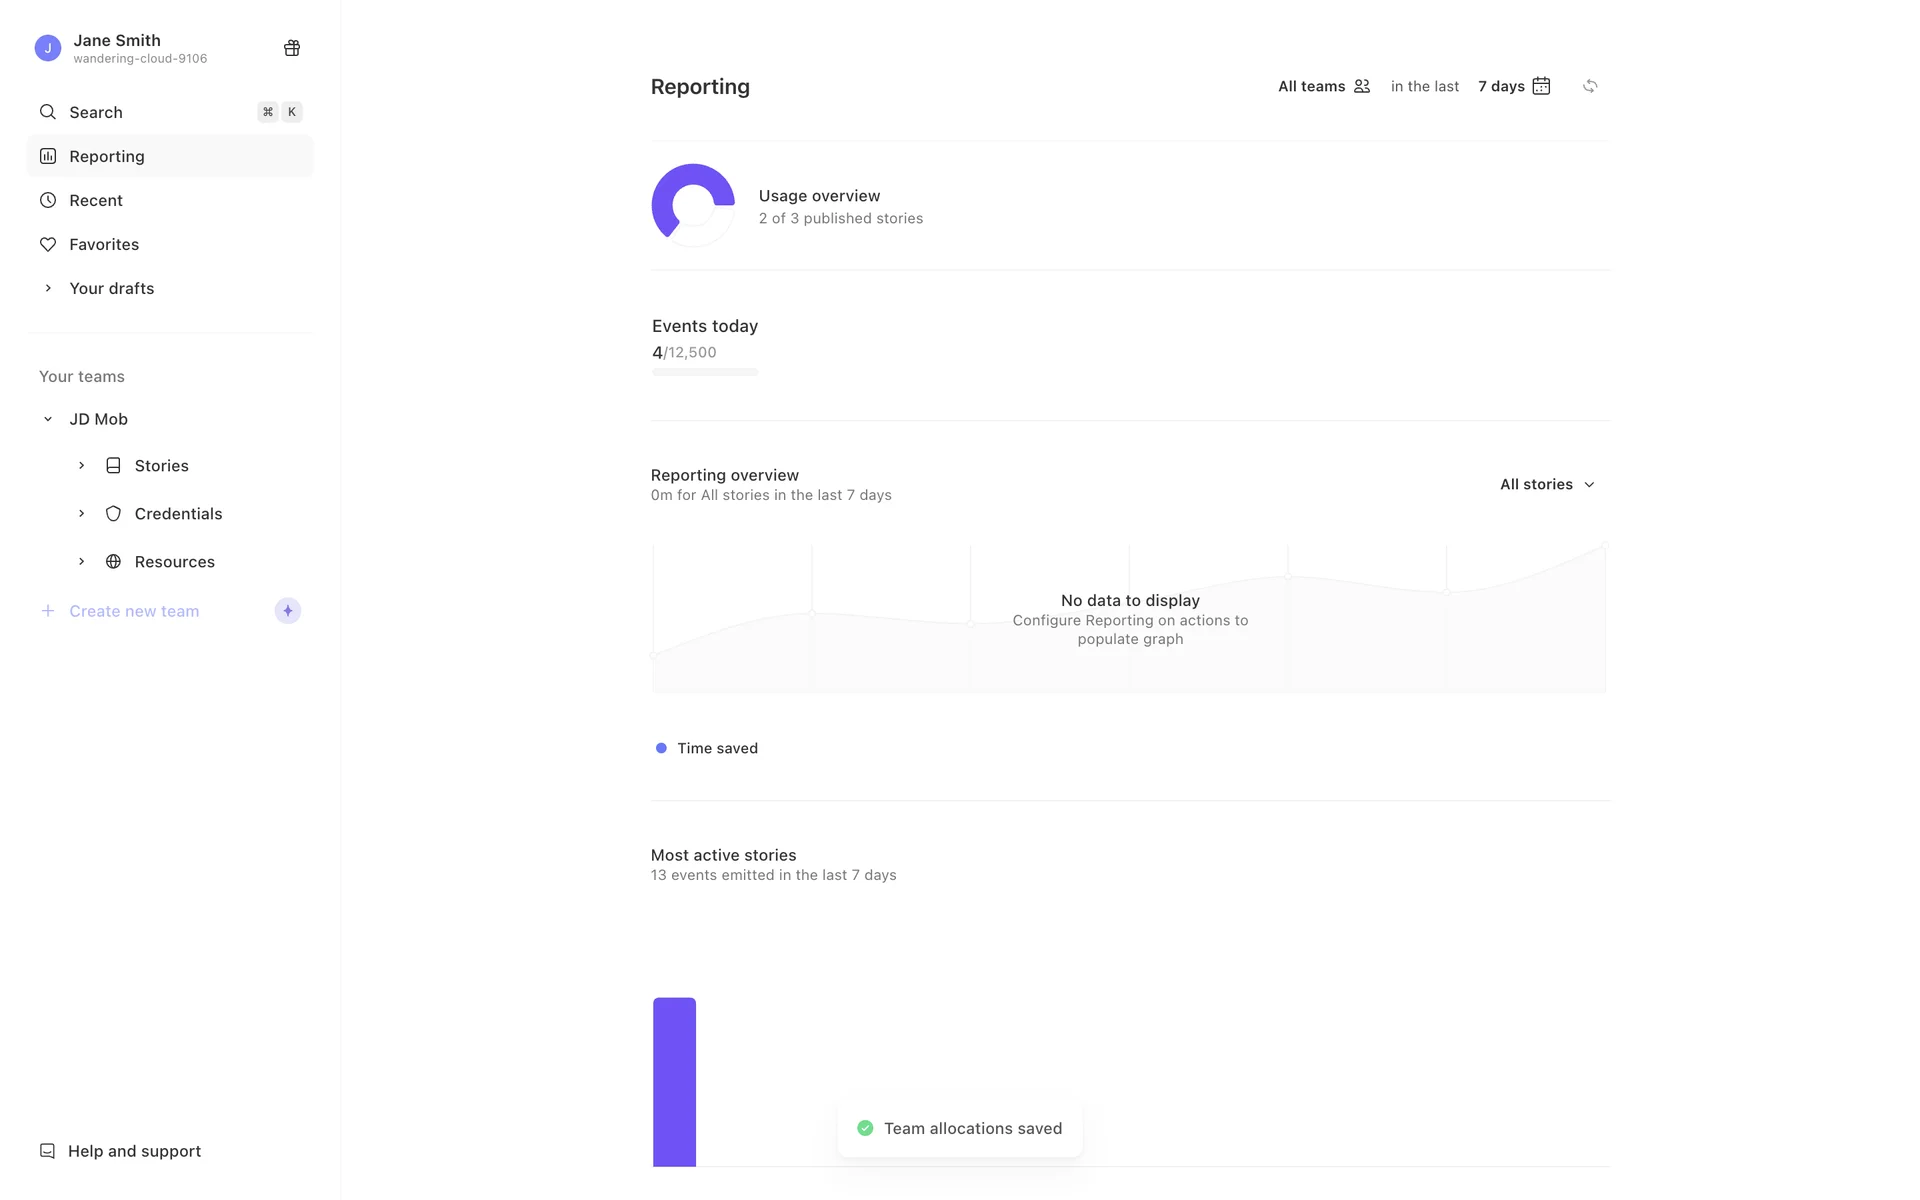The width and height of the screenshot is (1920, 1200).
Task: Open the All stories dropdown
Action: [1546, 484]
